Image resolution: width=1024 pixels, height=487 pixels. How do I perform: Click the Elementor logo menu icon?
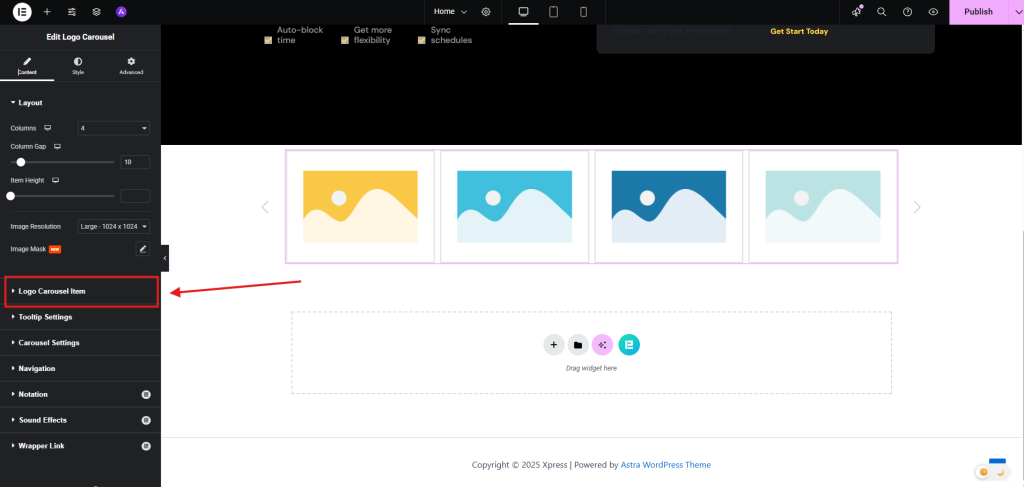[x=22, y=12]
